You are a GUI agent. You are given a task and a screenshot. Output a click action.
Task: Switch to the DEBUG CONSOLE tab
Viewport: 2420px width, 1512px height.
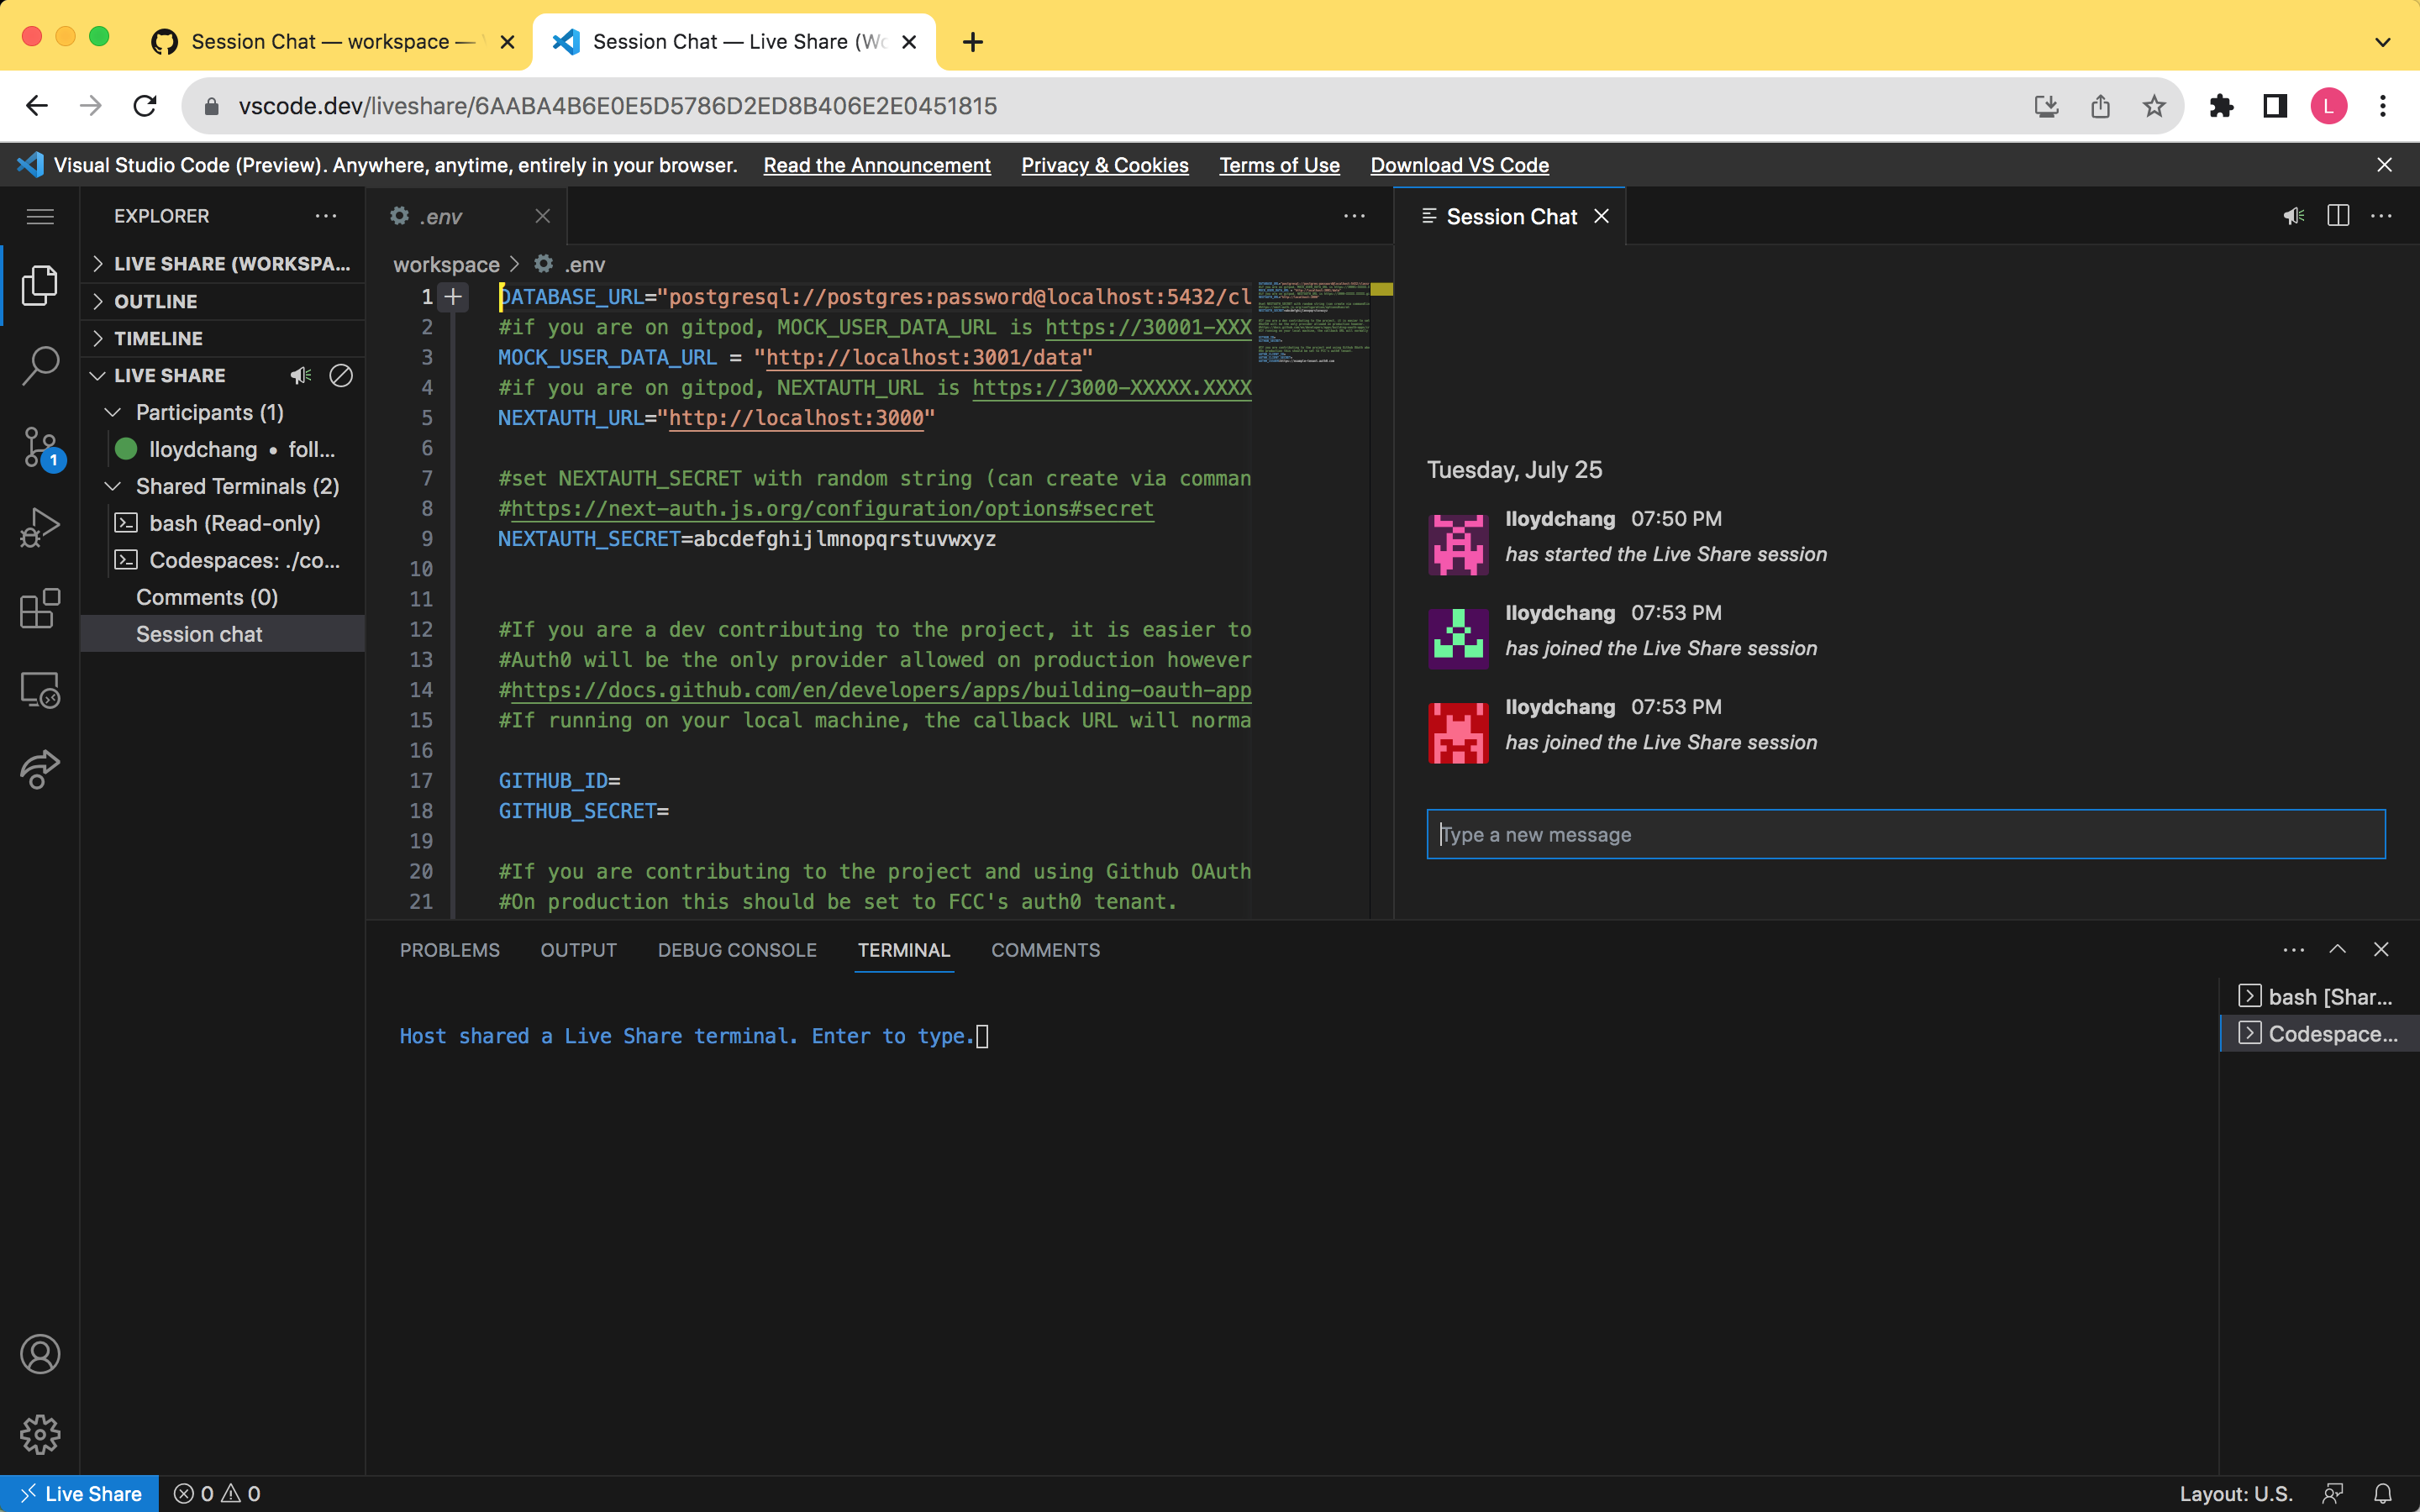pos(737,950)
